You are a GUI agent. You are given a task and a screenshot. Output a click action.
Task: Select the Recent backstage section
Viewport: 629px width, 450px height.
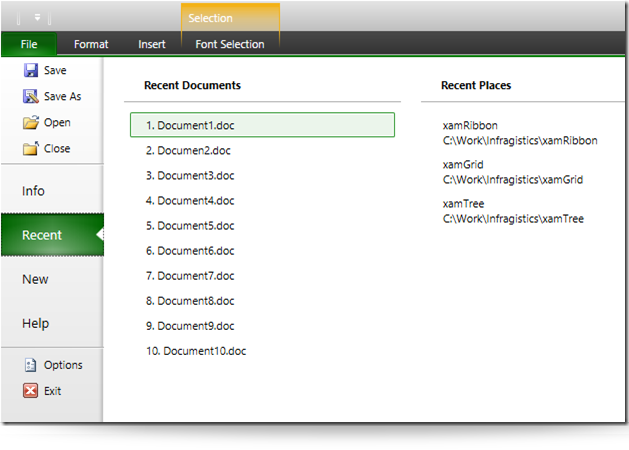(x=52, y=235)
